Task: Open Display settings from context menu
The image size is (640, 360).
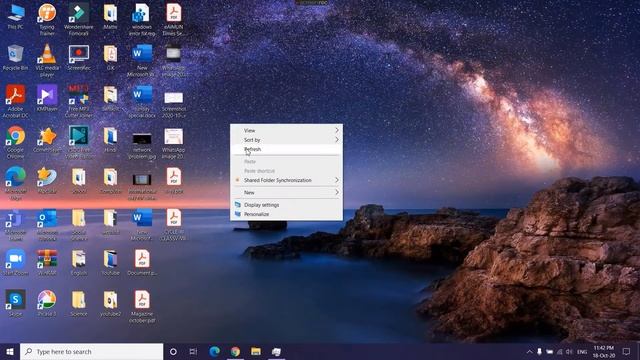Action: click(287, 205)
